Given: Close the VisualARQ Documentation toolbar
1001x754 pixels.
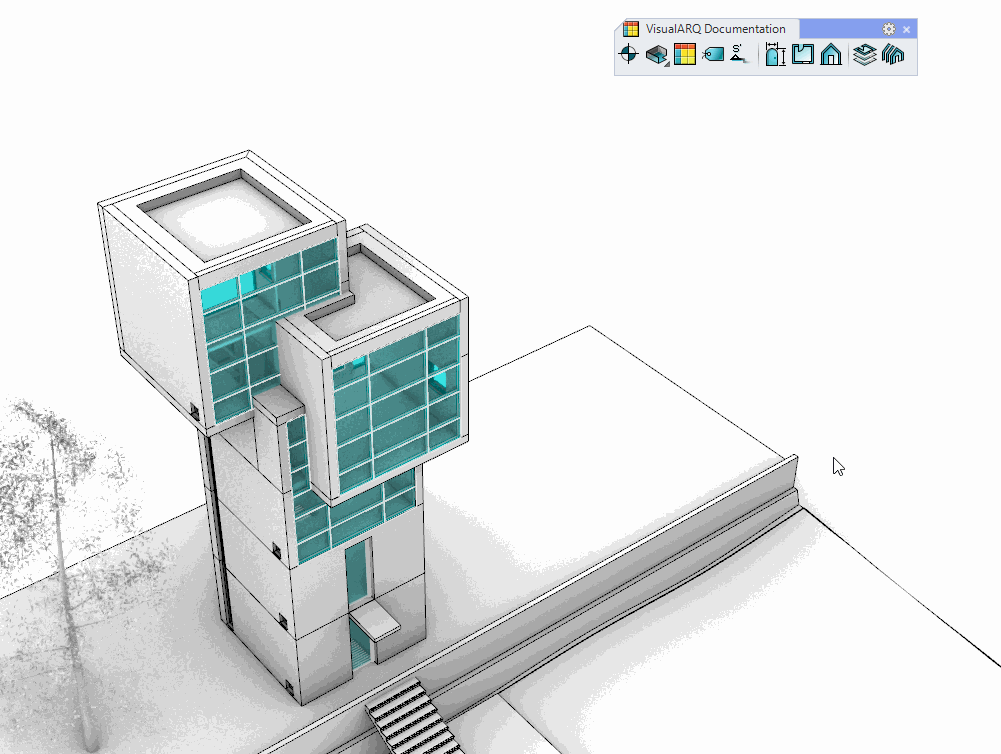Looking at the screenshot, I should (x=907, y=29).
